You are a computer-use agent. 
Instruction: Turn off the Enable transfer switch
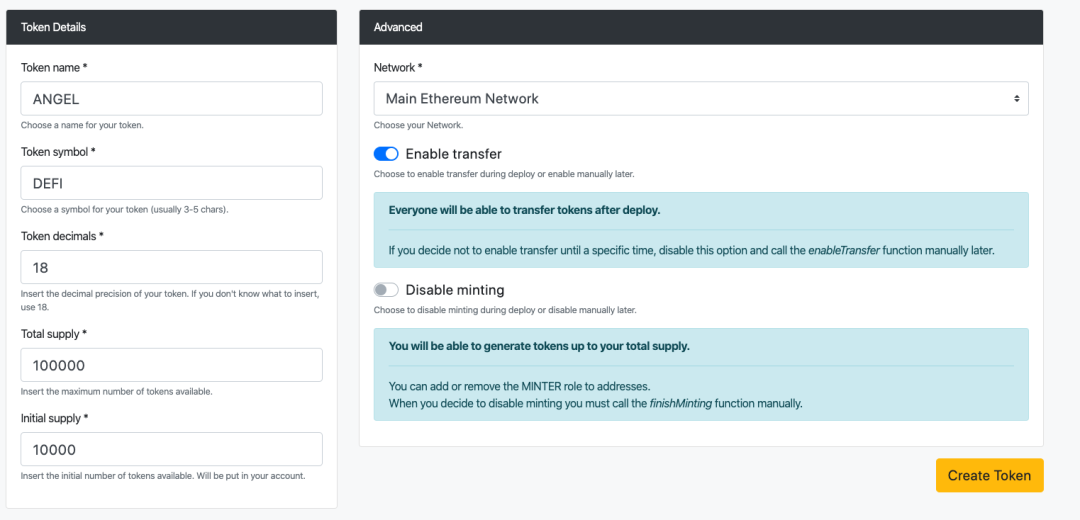pyautogui.click(x=386, y=154)
